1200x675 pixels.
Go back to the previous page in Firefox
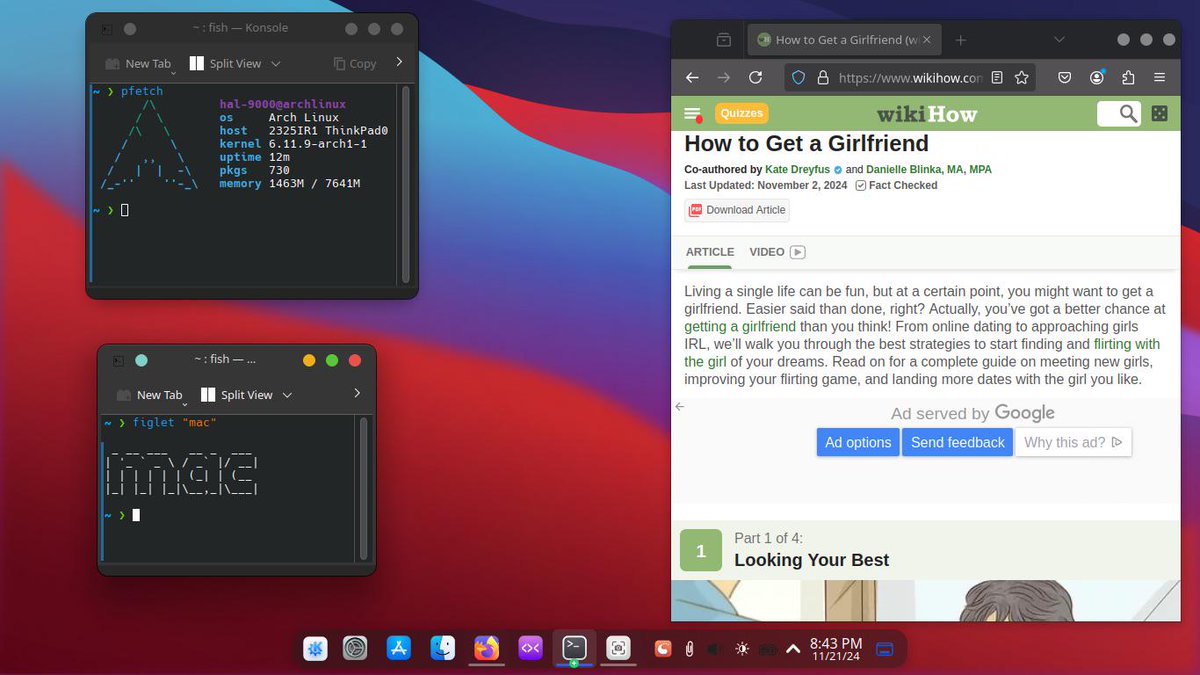pos(691,77)
